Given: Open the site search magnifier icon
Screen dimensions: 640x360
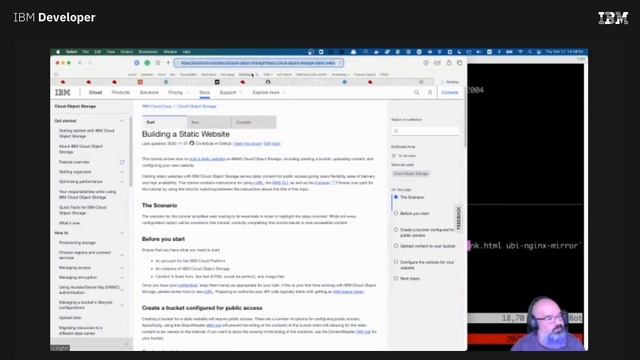Looking at the screenshot, I should [x=416, y=93].
